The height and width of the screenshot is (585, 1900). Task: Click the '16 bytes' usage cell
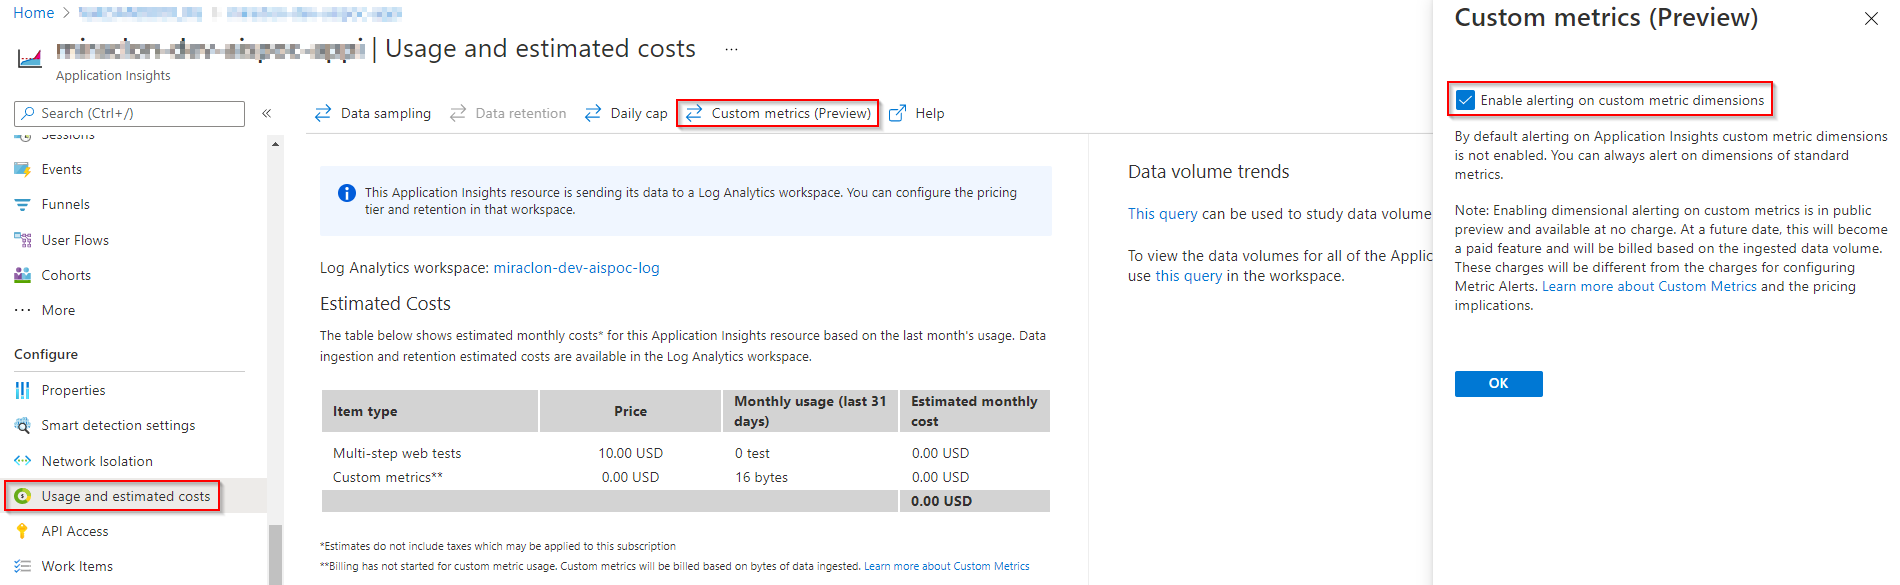(x=761, y=477)
